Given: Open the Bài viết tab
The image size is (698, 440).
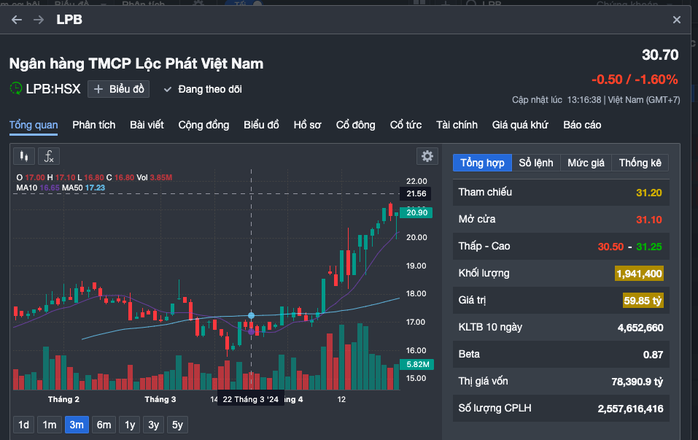Looking at the screenshot, I should 147,125.
